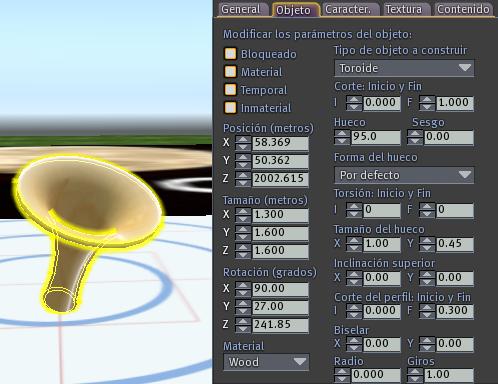The height and width of the screenshot is (384, 498).
Task: Toggle the Inmaterial checkbox
Action: click(x=230, y=108)
